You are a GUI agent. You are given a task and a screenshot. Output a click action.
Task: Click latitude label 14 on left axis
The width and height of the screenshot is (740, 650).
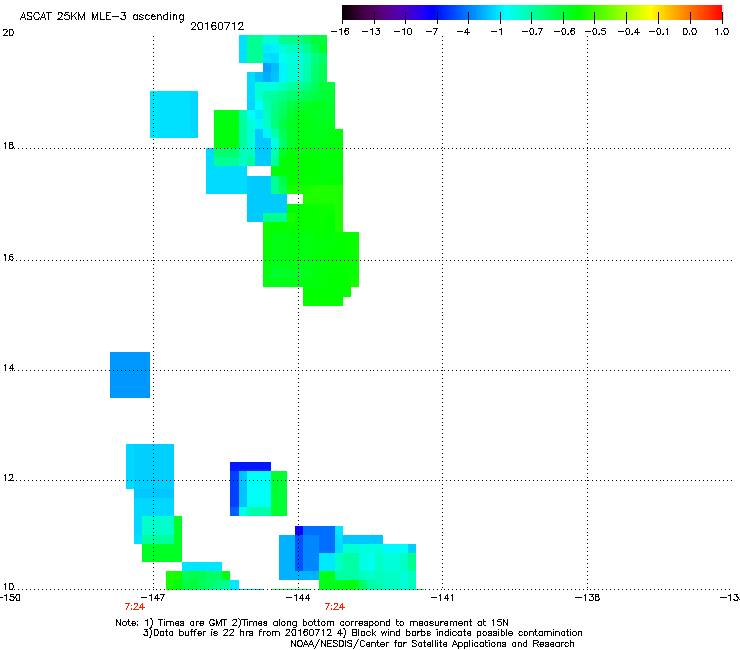[x=8, y=368]
